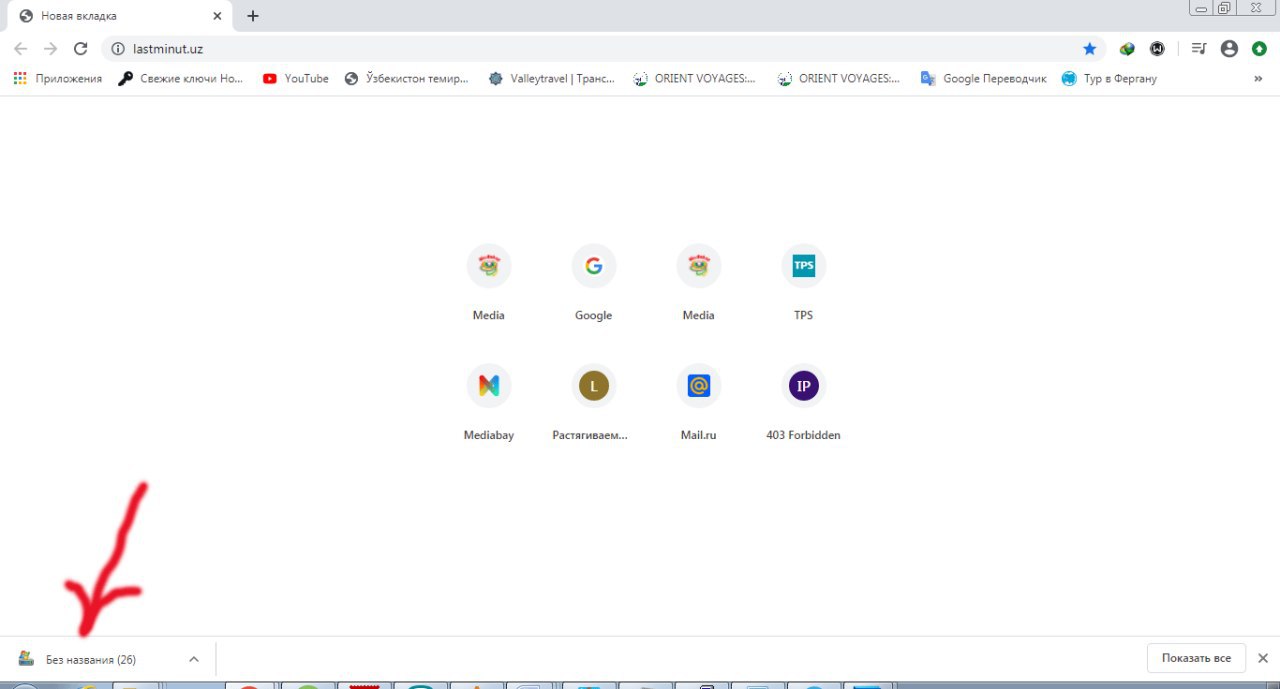Screen dimensions: 1280x689
Task: Open the black W extension icon
Action: (x=1157, y=48)
